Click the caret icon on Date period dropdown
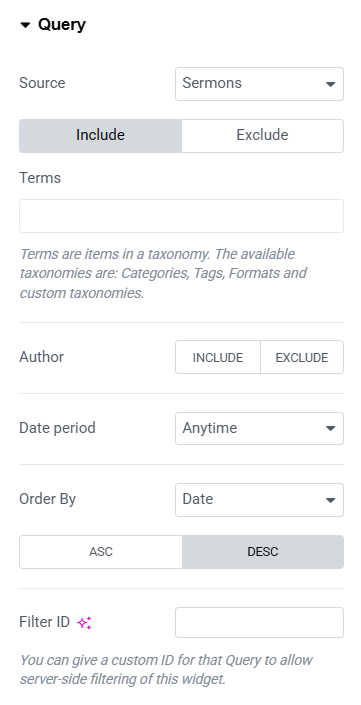 pos(330,428)
